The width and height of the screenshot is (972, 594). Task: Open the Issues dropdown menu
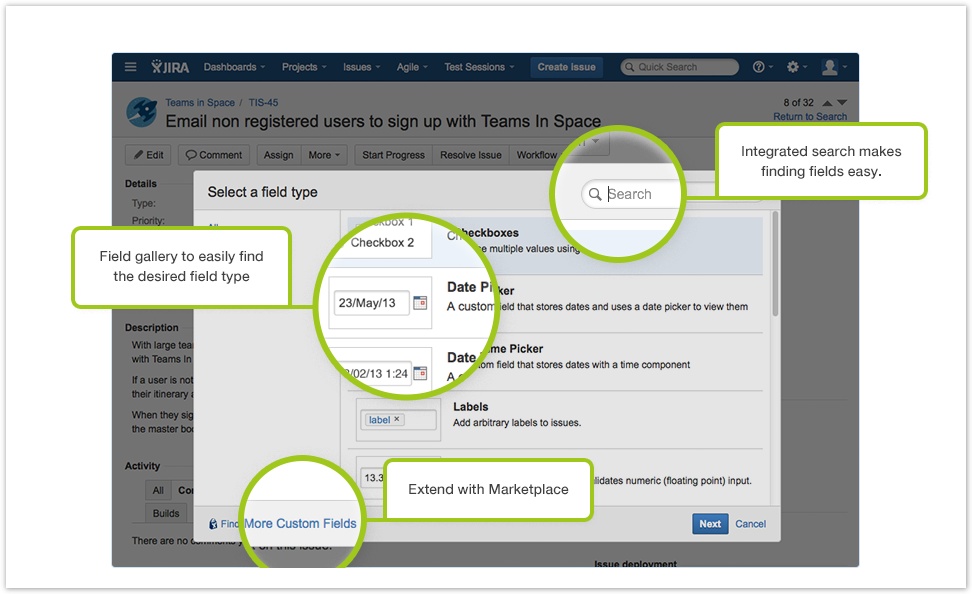(x=361, y=67)
